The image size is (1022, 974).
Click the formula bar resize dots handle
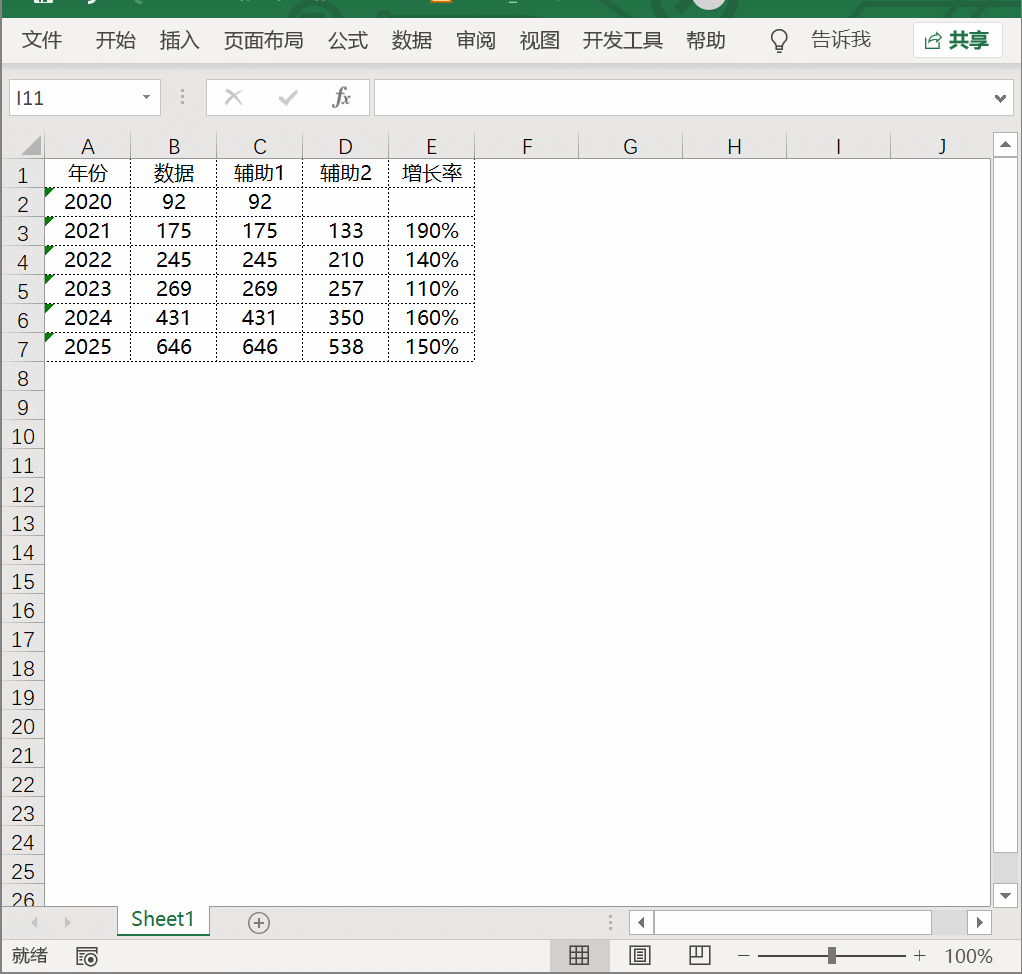click(182, 97)
